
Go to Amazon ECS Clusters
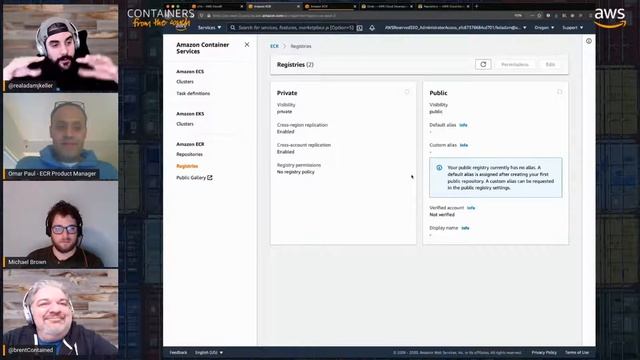(185, 82)
